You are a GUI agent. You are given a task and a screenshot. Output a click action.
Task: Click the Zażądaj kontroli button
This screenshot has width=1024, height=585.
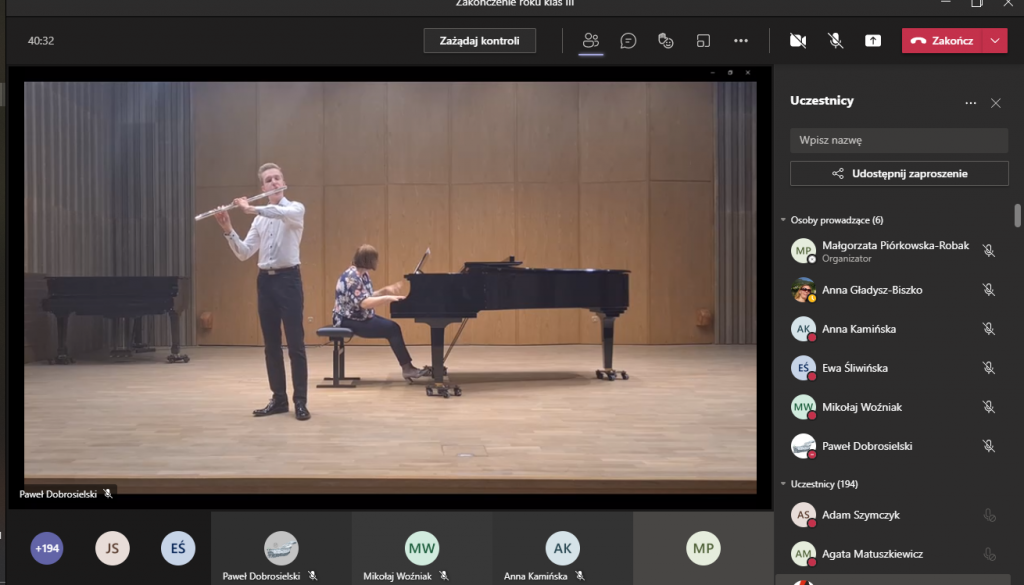click(479, 41)
